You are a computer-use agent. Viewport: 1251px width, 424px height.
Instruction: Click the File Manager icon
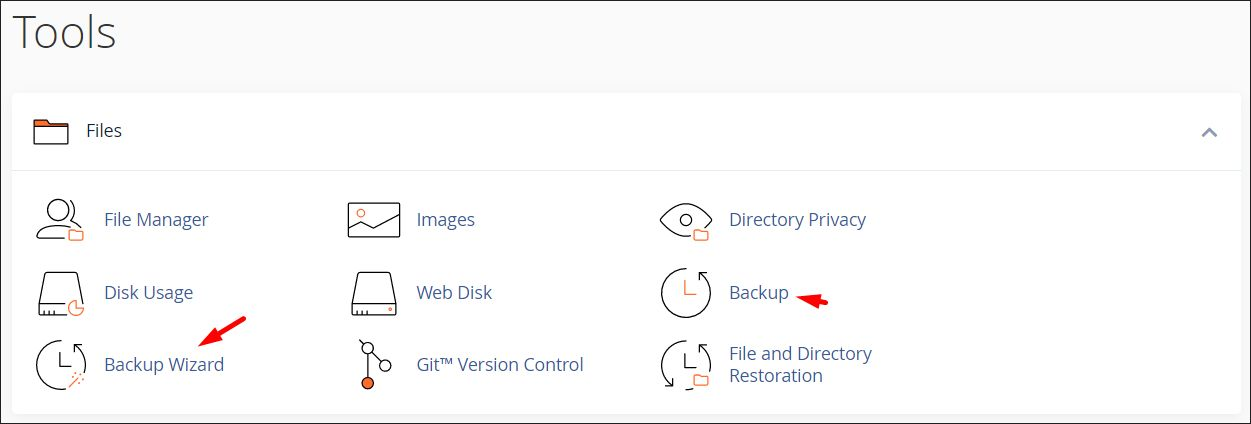(x=60, y=220)
